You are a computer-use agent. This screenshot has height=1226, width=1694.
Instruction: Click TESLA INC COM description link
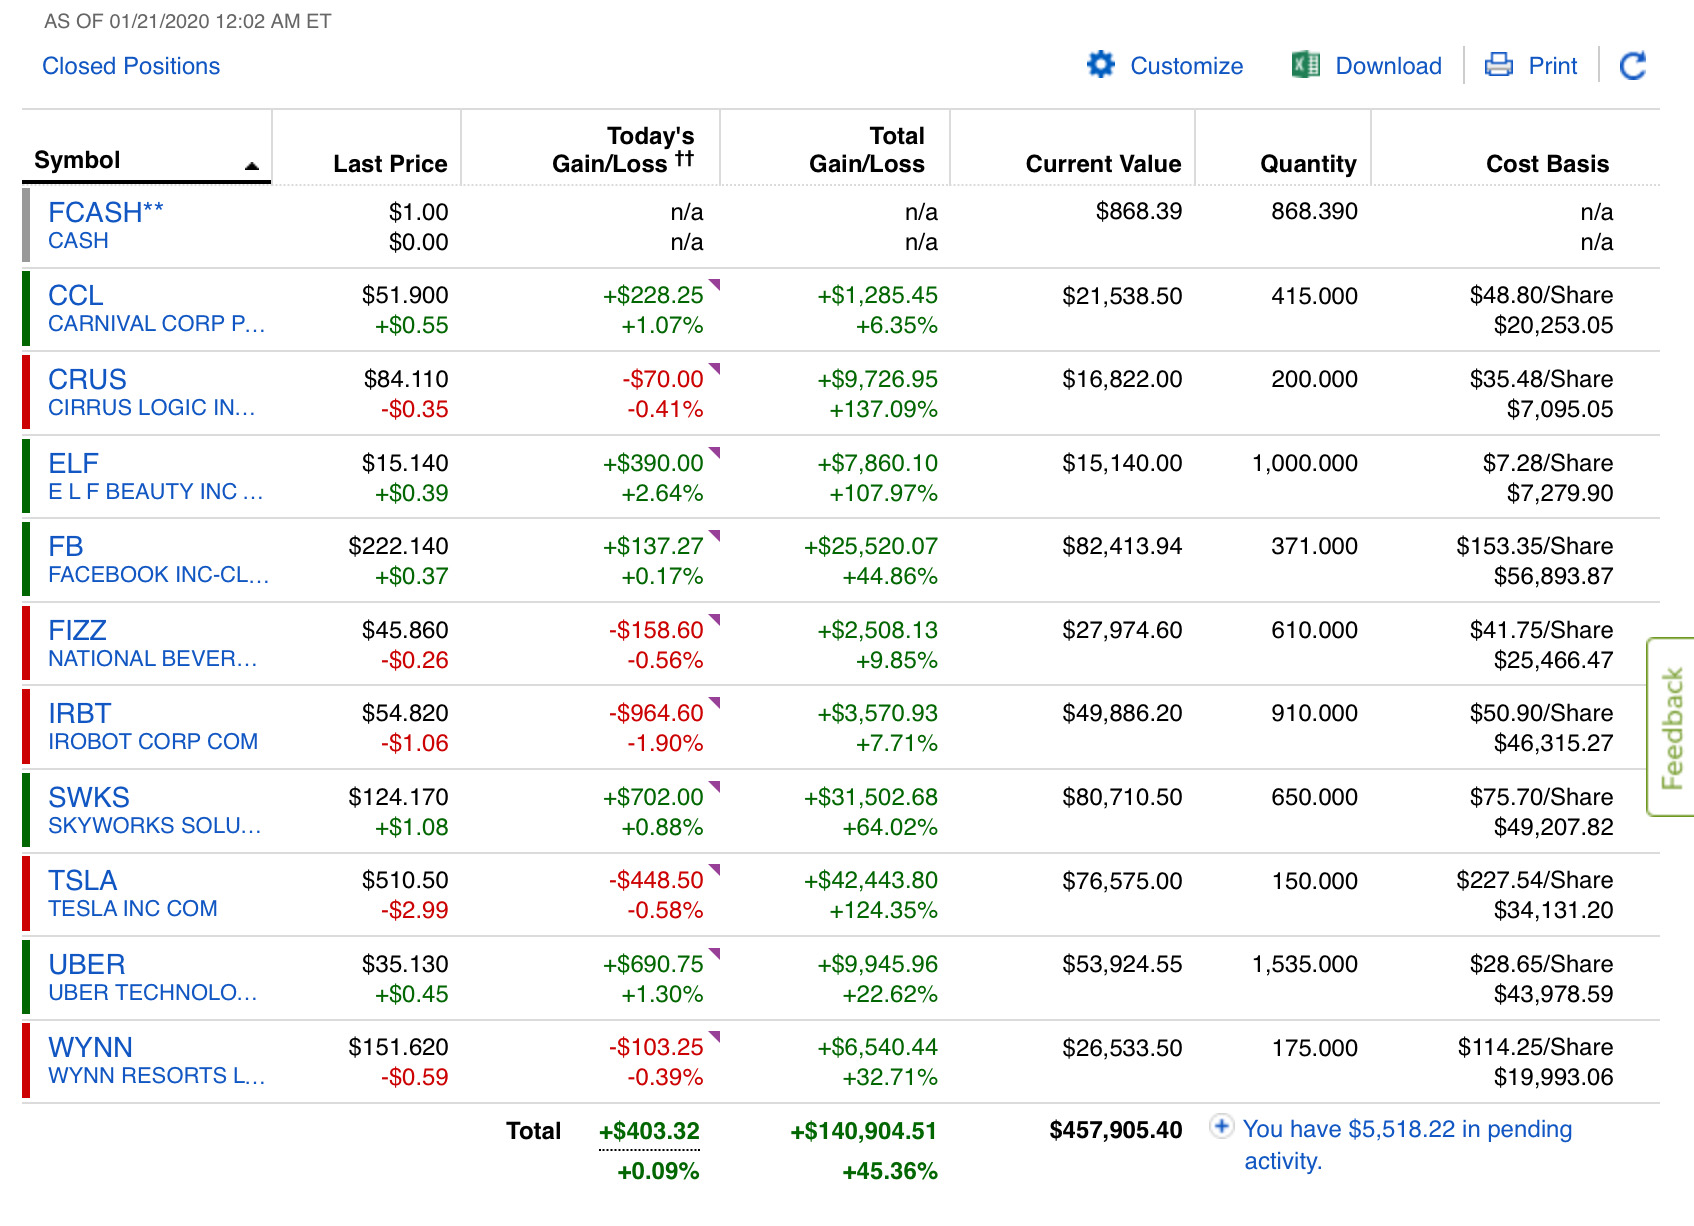[133, 909]
